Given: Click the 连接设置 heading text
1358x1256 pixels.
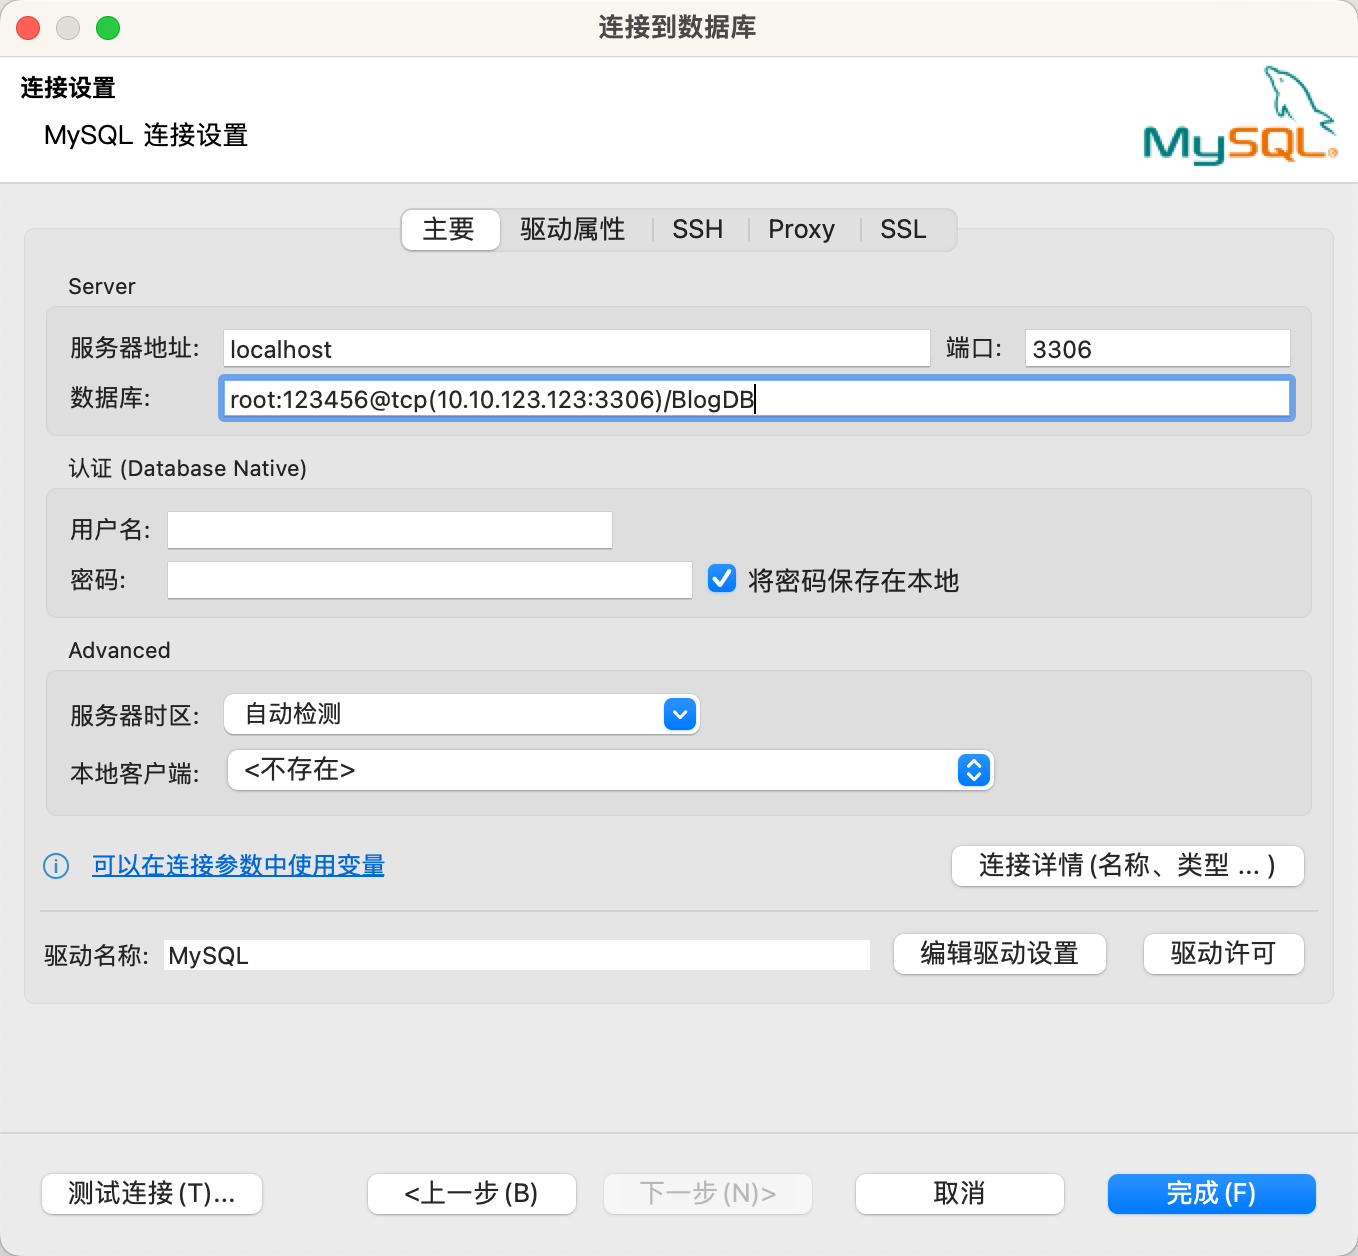Looking at the screenshot, I should [x=68, y=88].
